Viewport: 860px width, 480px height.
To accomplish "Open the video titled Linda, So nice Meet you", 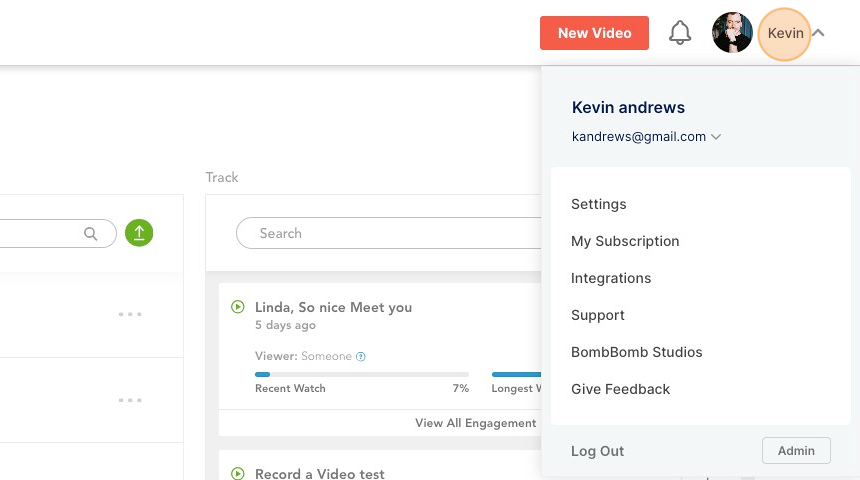I will coord(333,307).
